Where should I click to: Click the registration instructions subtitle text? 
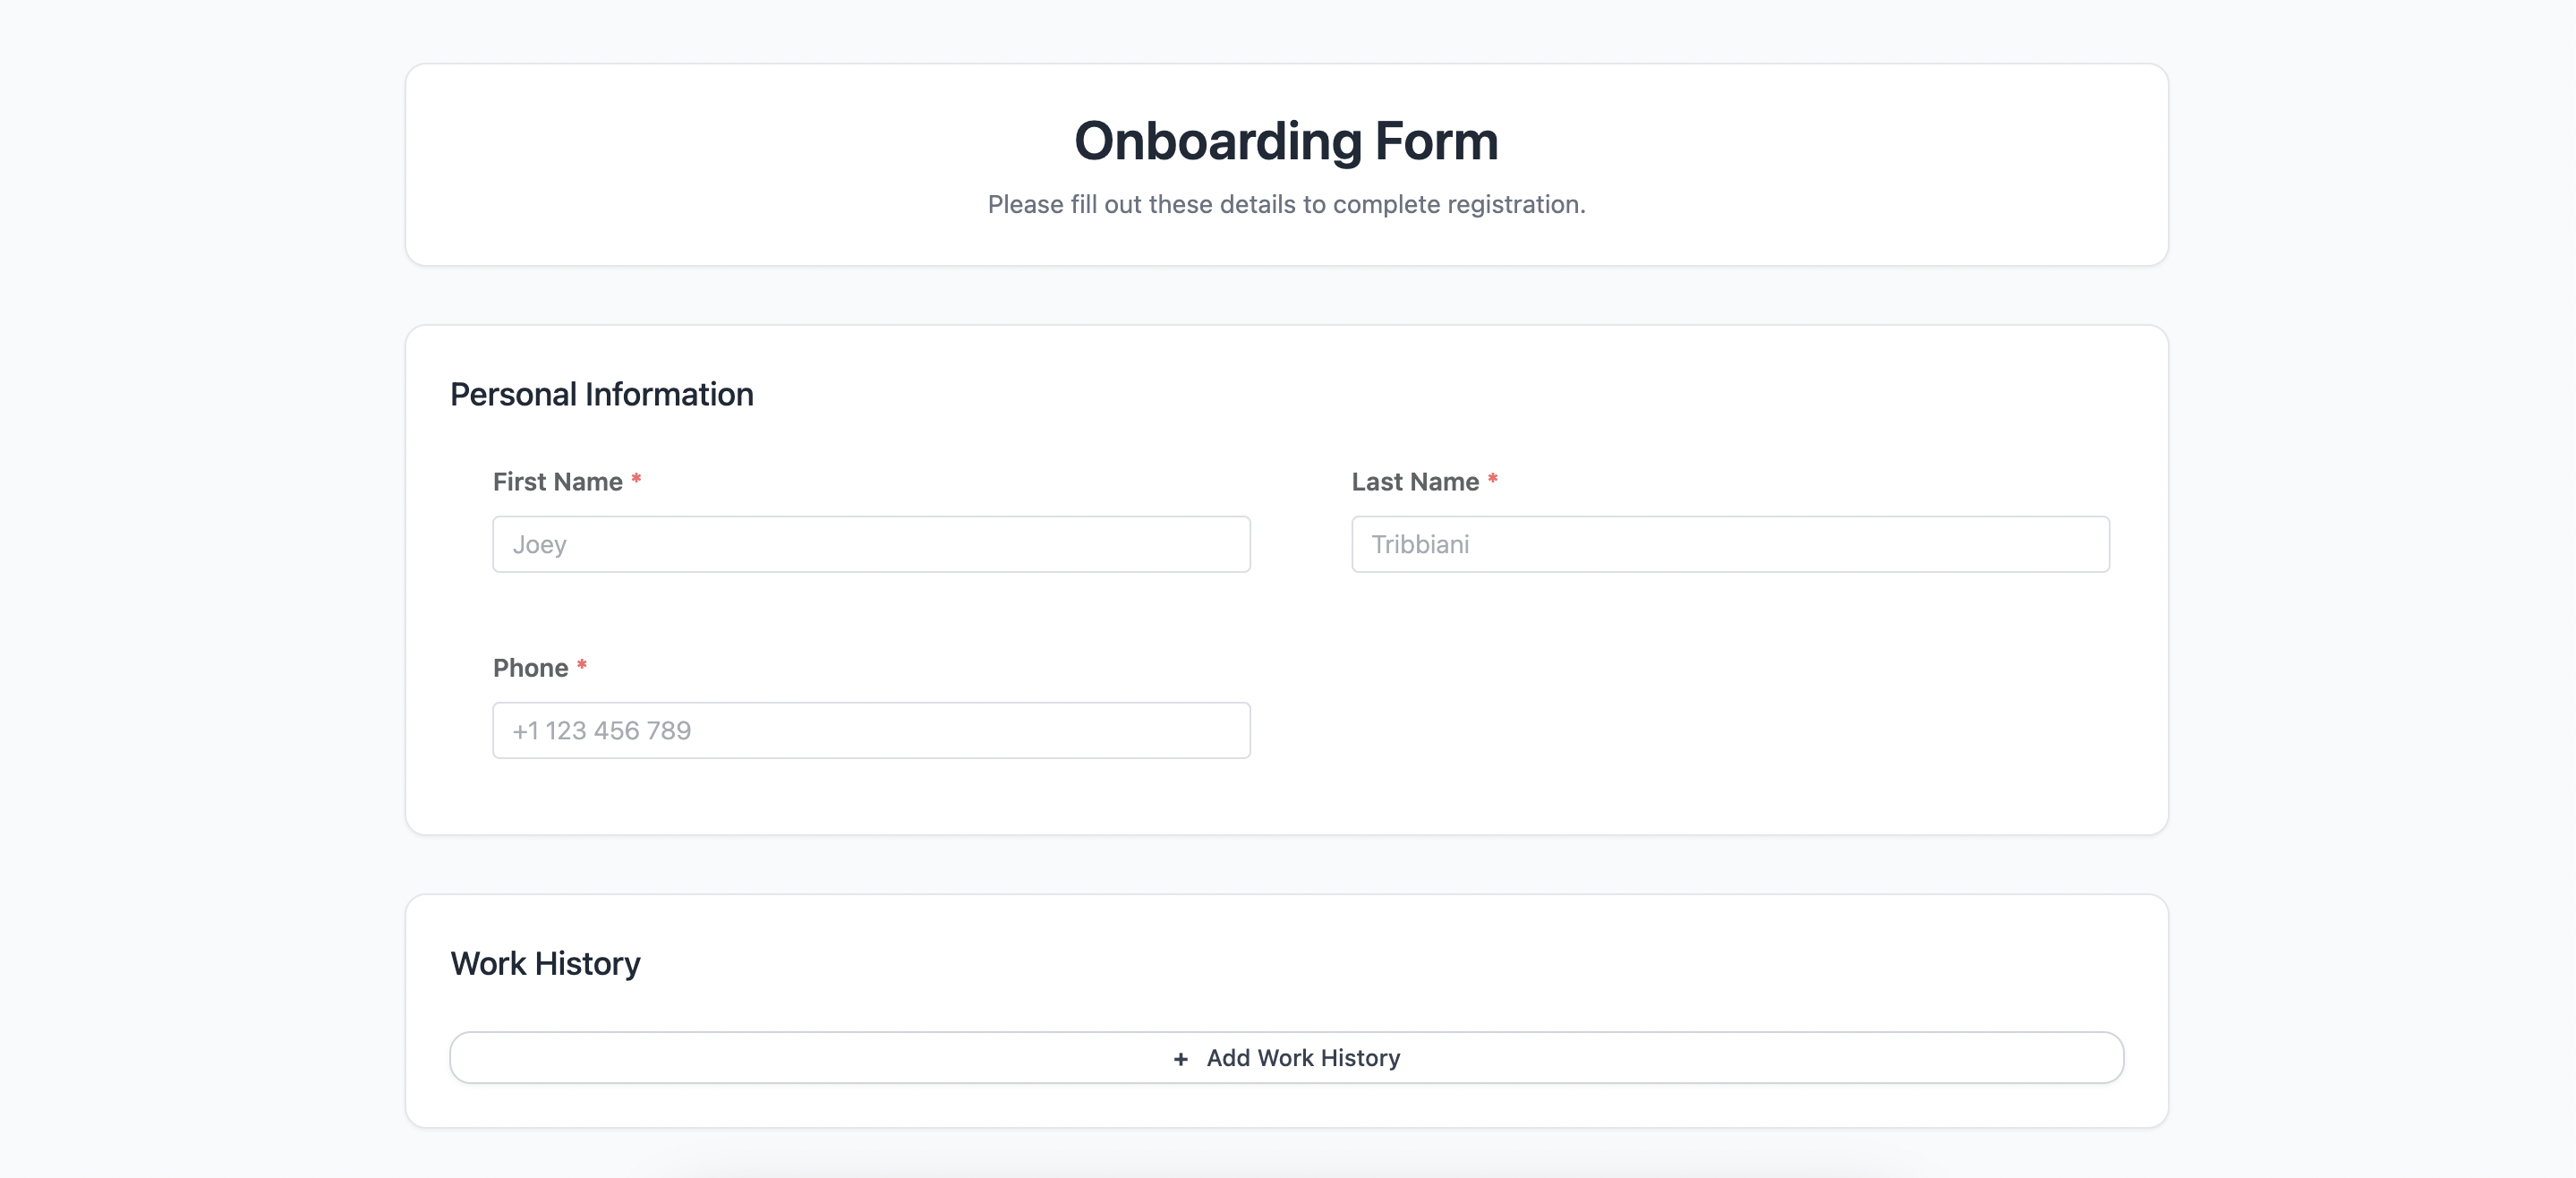[1286, 204]
